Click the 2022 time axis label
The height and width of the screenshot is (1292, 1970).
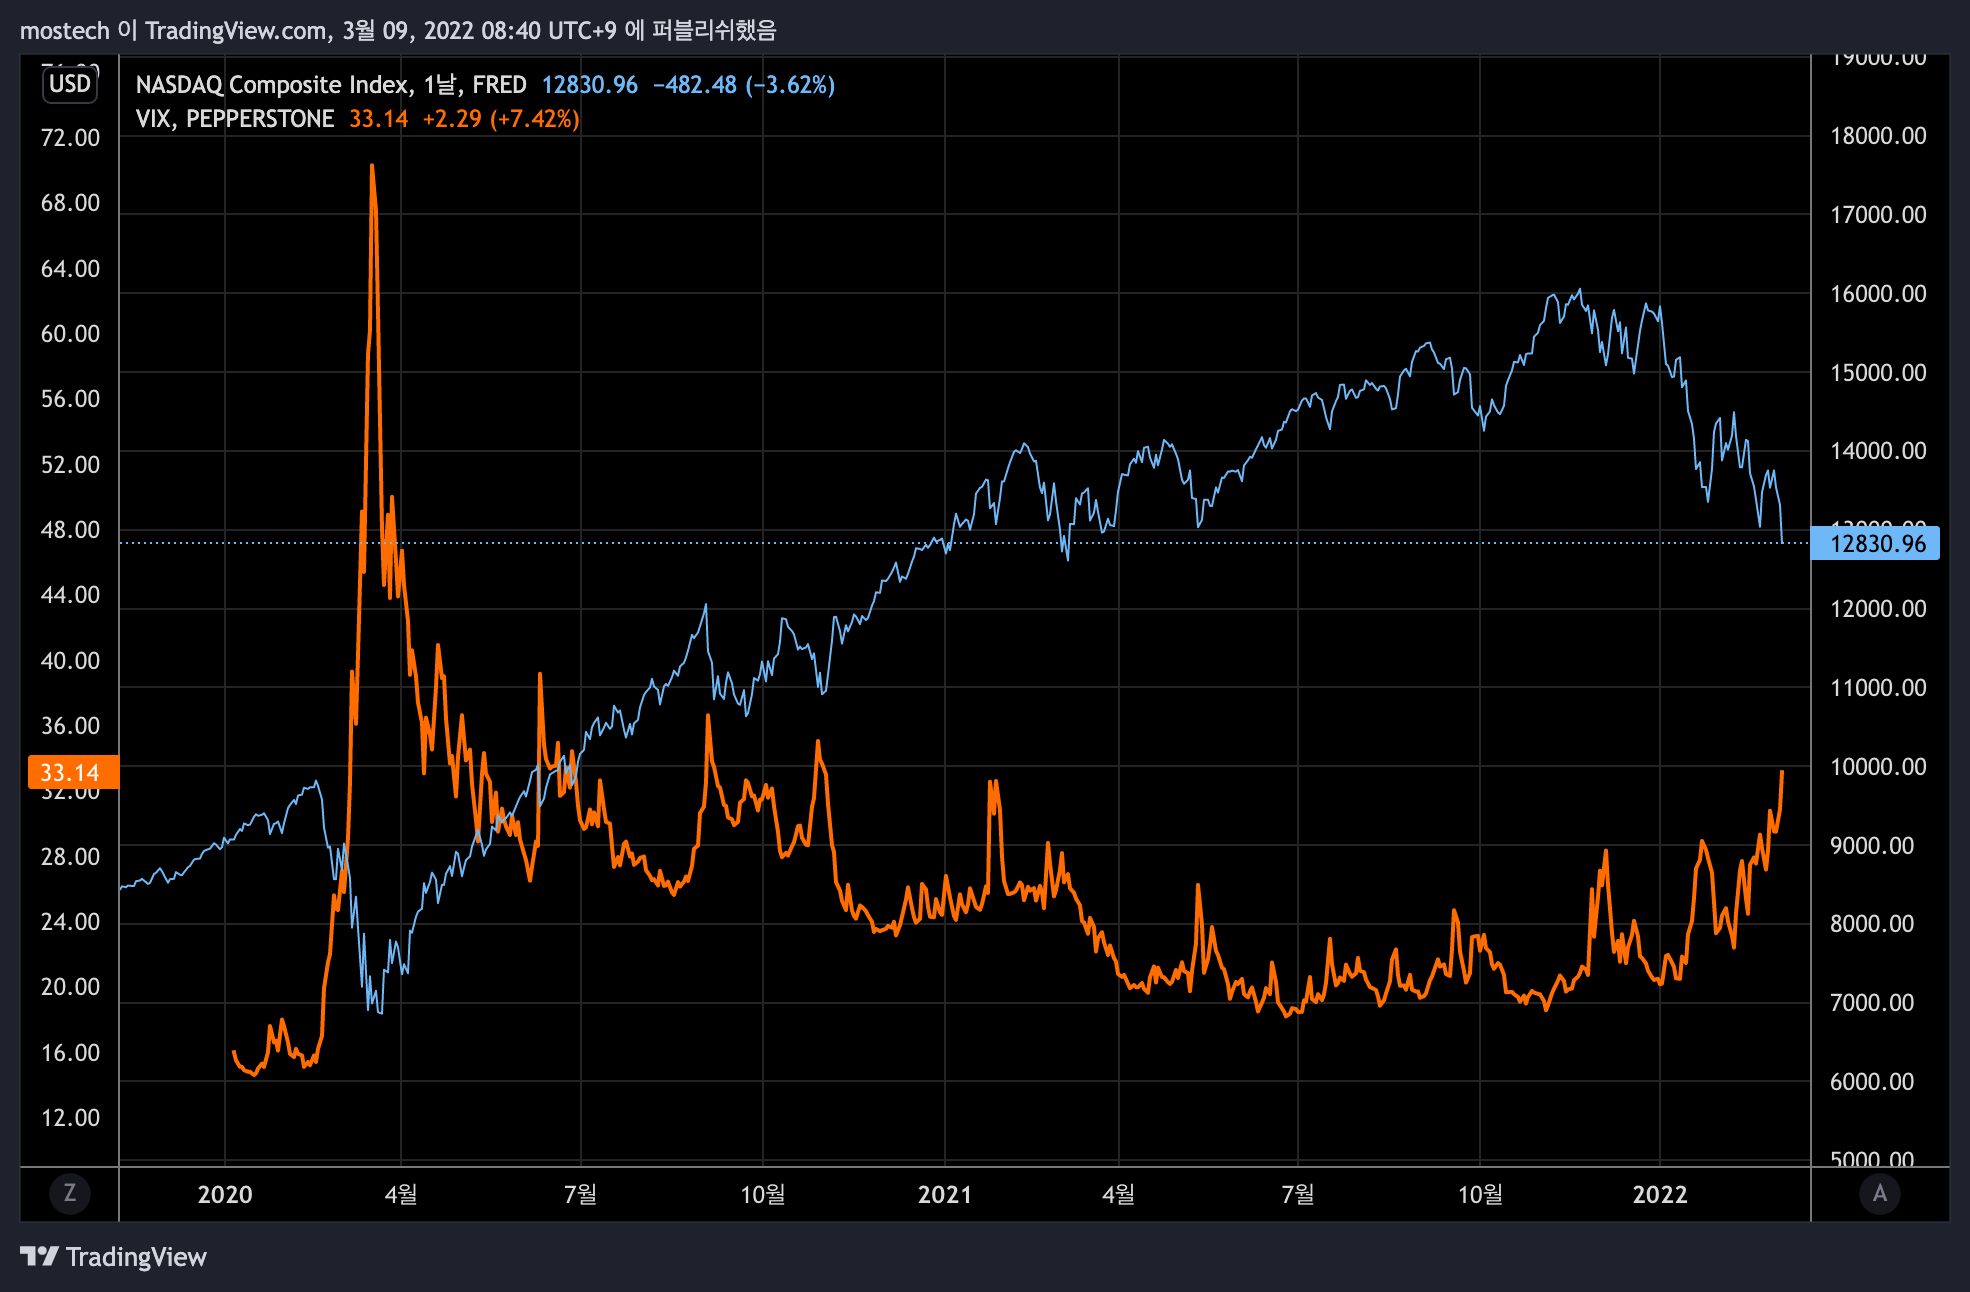1660,1194
